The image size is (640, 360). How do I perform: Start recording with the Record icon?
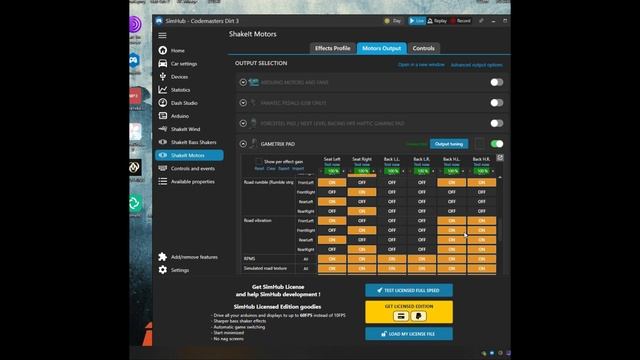[x=453, y=21]
